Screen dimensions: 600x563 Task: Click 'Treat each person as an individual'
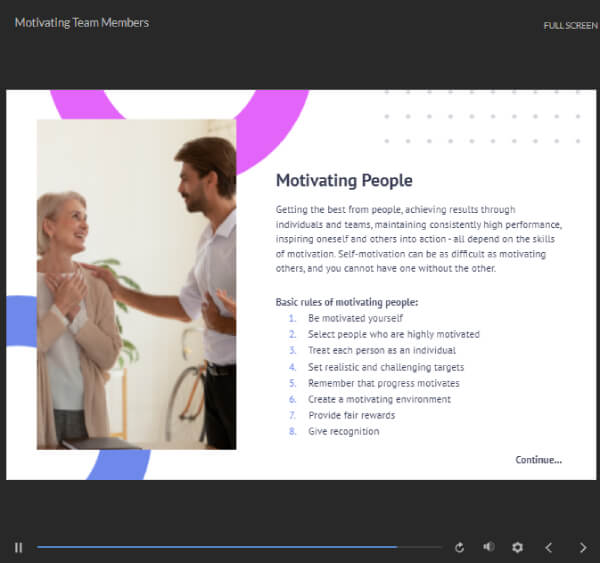(x=381, y=351)
